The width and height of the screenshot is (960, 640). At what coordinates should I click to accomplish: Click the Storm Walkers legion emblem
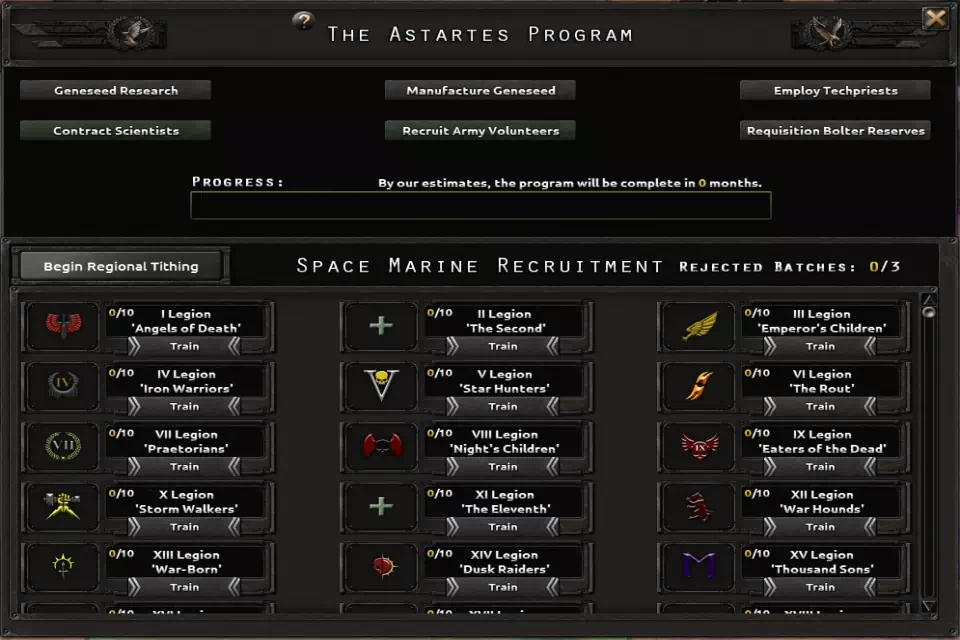click(x=61, y=507)
